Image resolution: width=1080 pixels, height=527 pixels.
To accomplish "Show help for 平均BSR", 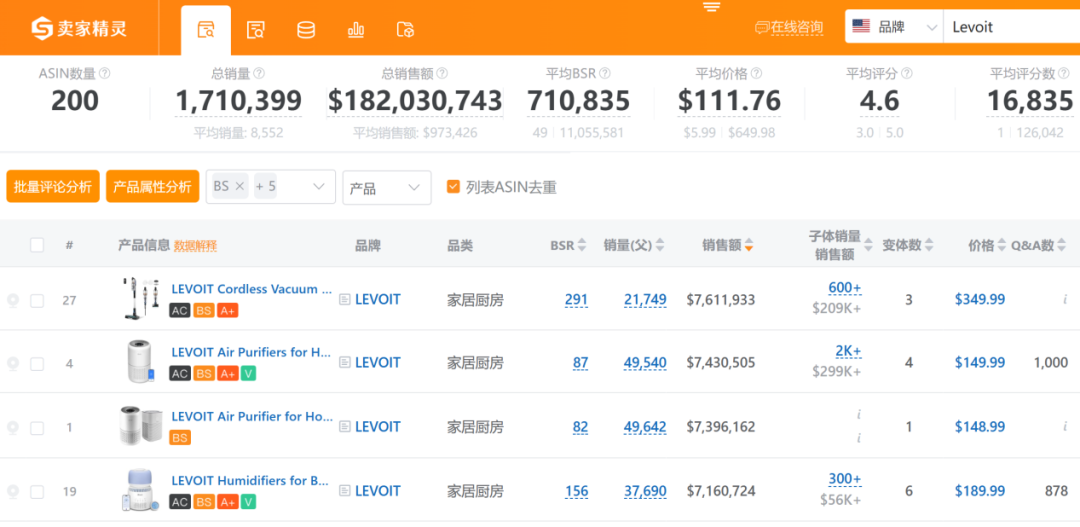I will 605,73.
